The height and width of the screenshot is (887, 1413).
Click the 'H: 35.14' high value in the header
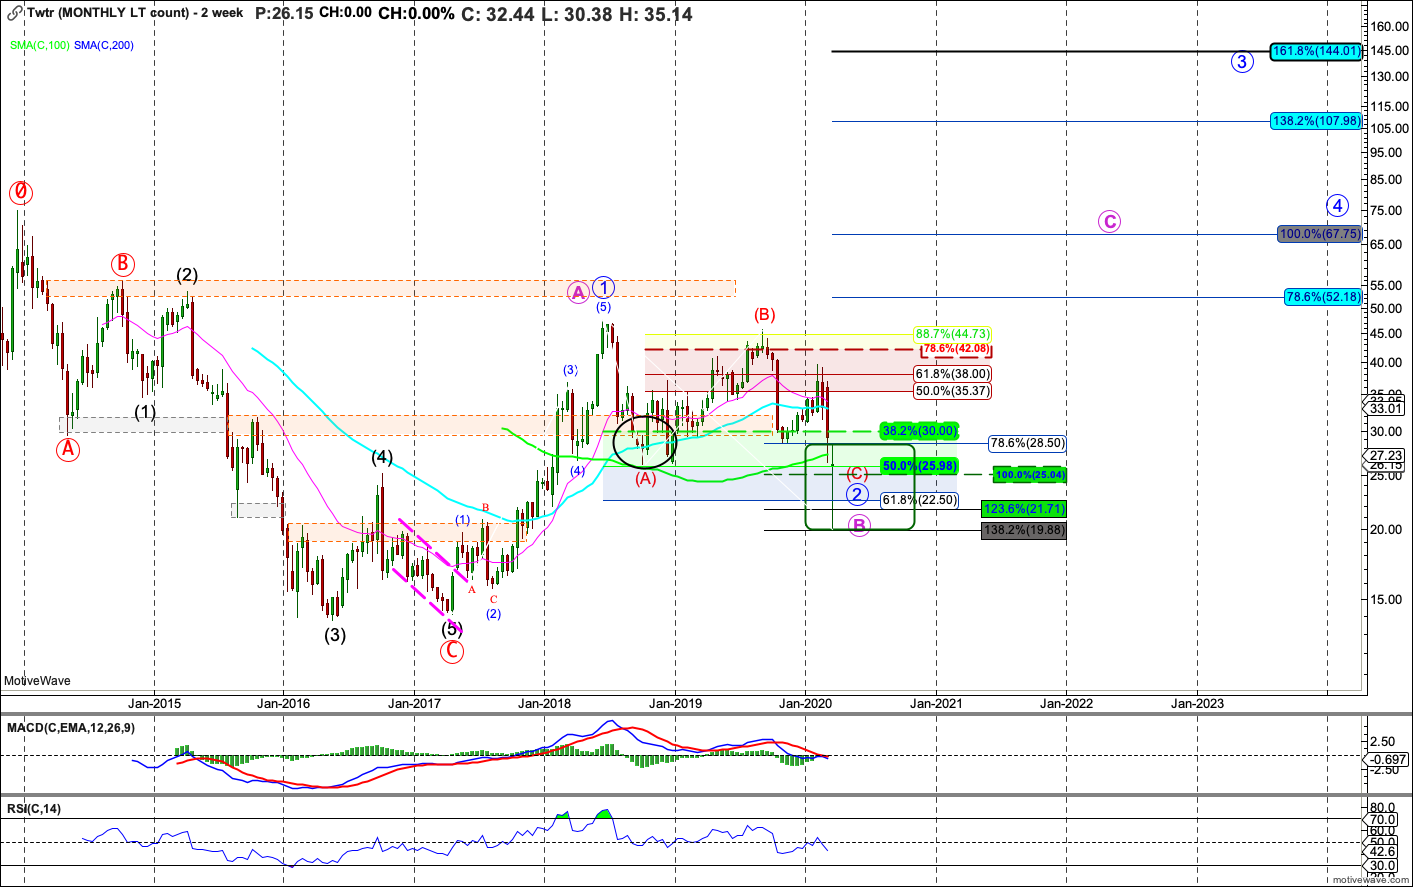click(654, 14)
